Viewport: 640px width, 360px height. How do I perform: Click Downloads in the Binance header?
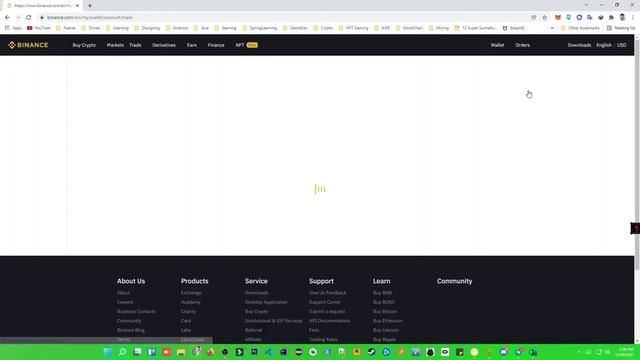579,45
